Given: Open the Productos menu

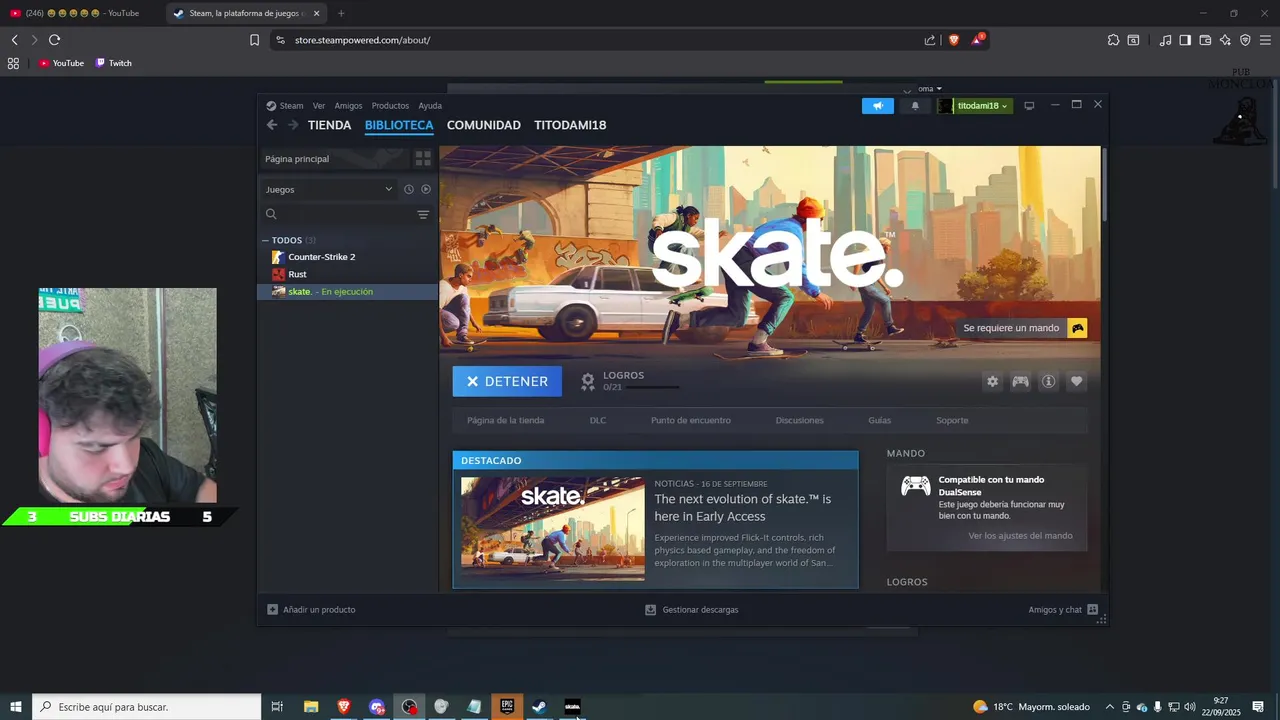Looking at the screenshot, I should click(x=390, y=106).
